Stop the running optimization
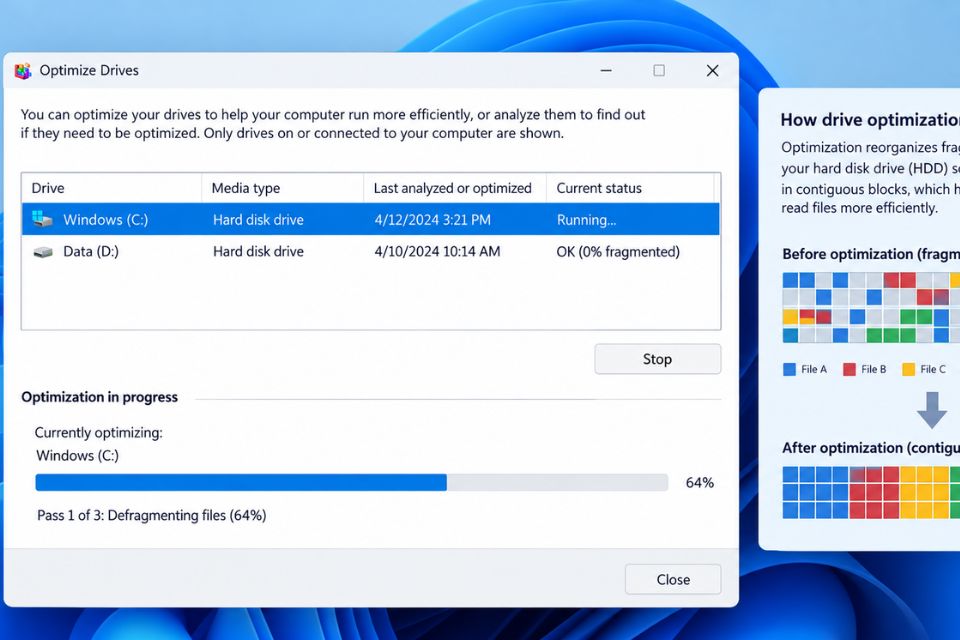 click(658, 359)
